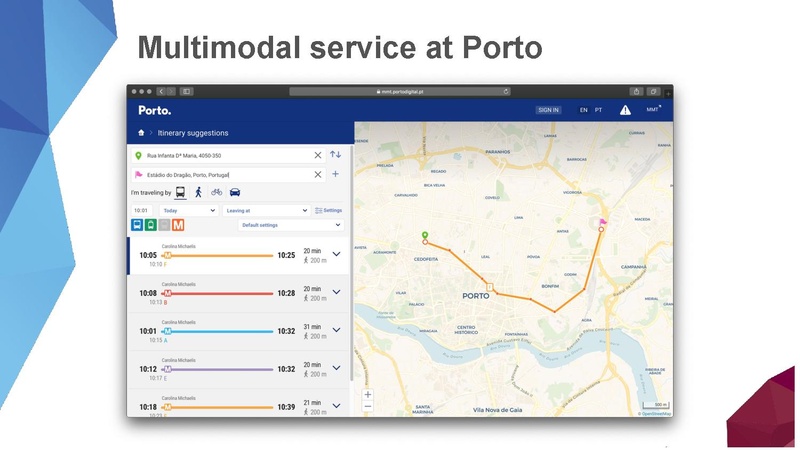Show Safari tab overview

coord(653,91)
